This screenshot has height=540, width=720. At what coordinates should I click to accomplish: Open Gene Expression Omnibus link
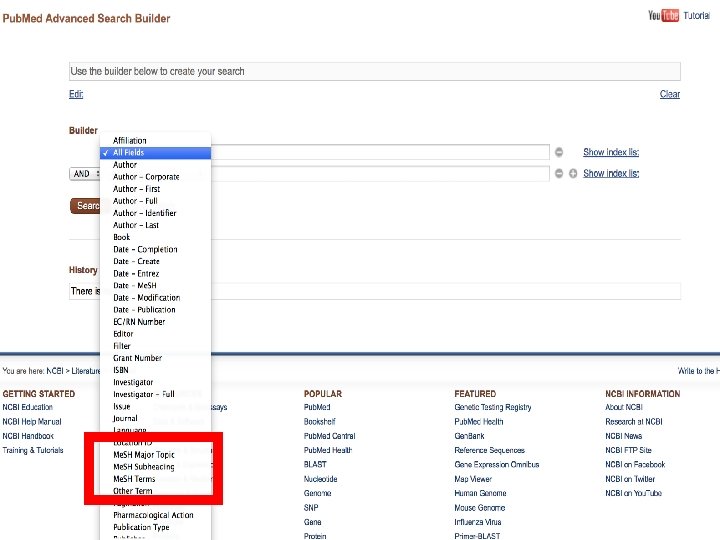(x=497, y=464)
